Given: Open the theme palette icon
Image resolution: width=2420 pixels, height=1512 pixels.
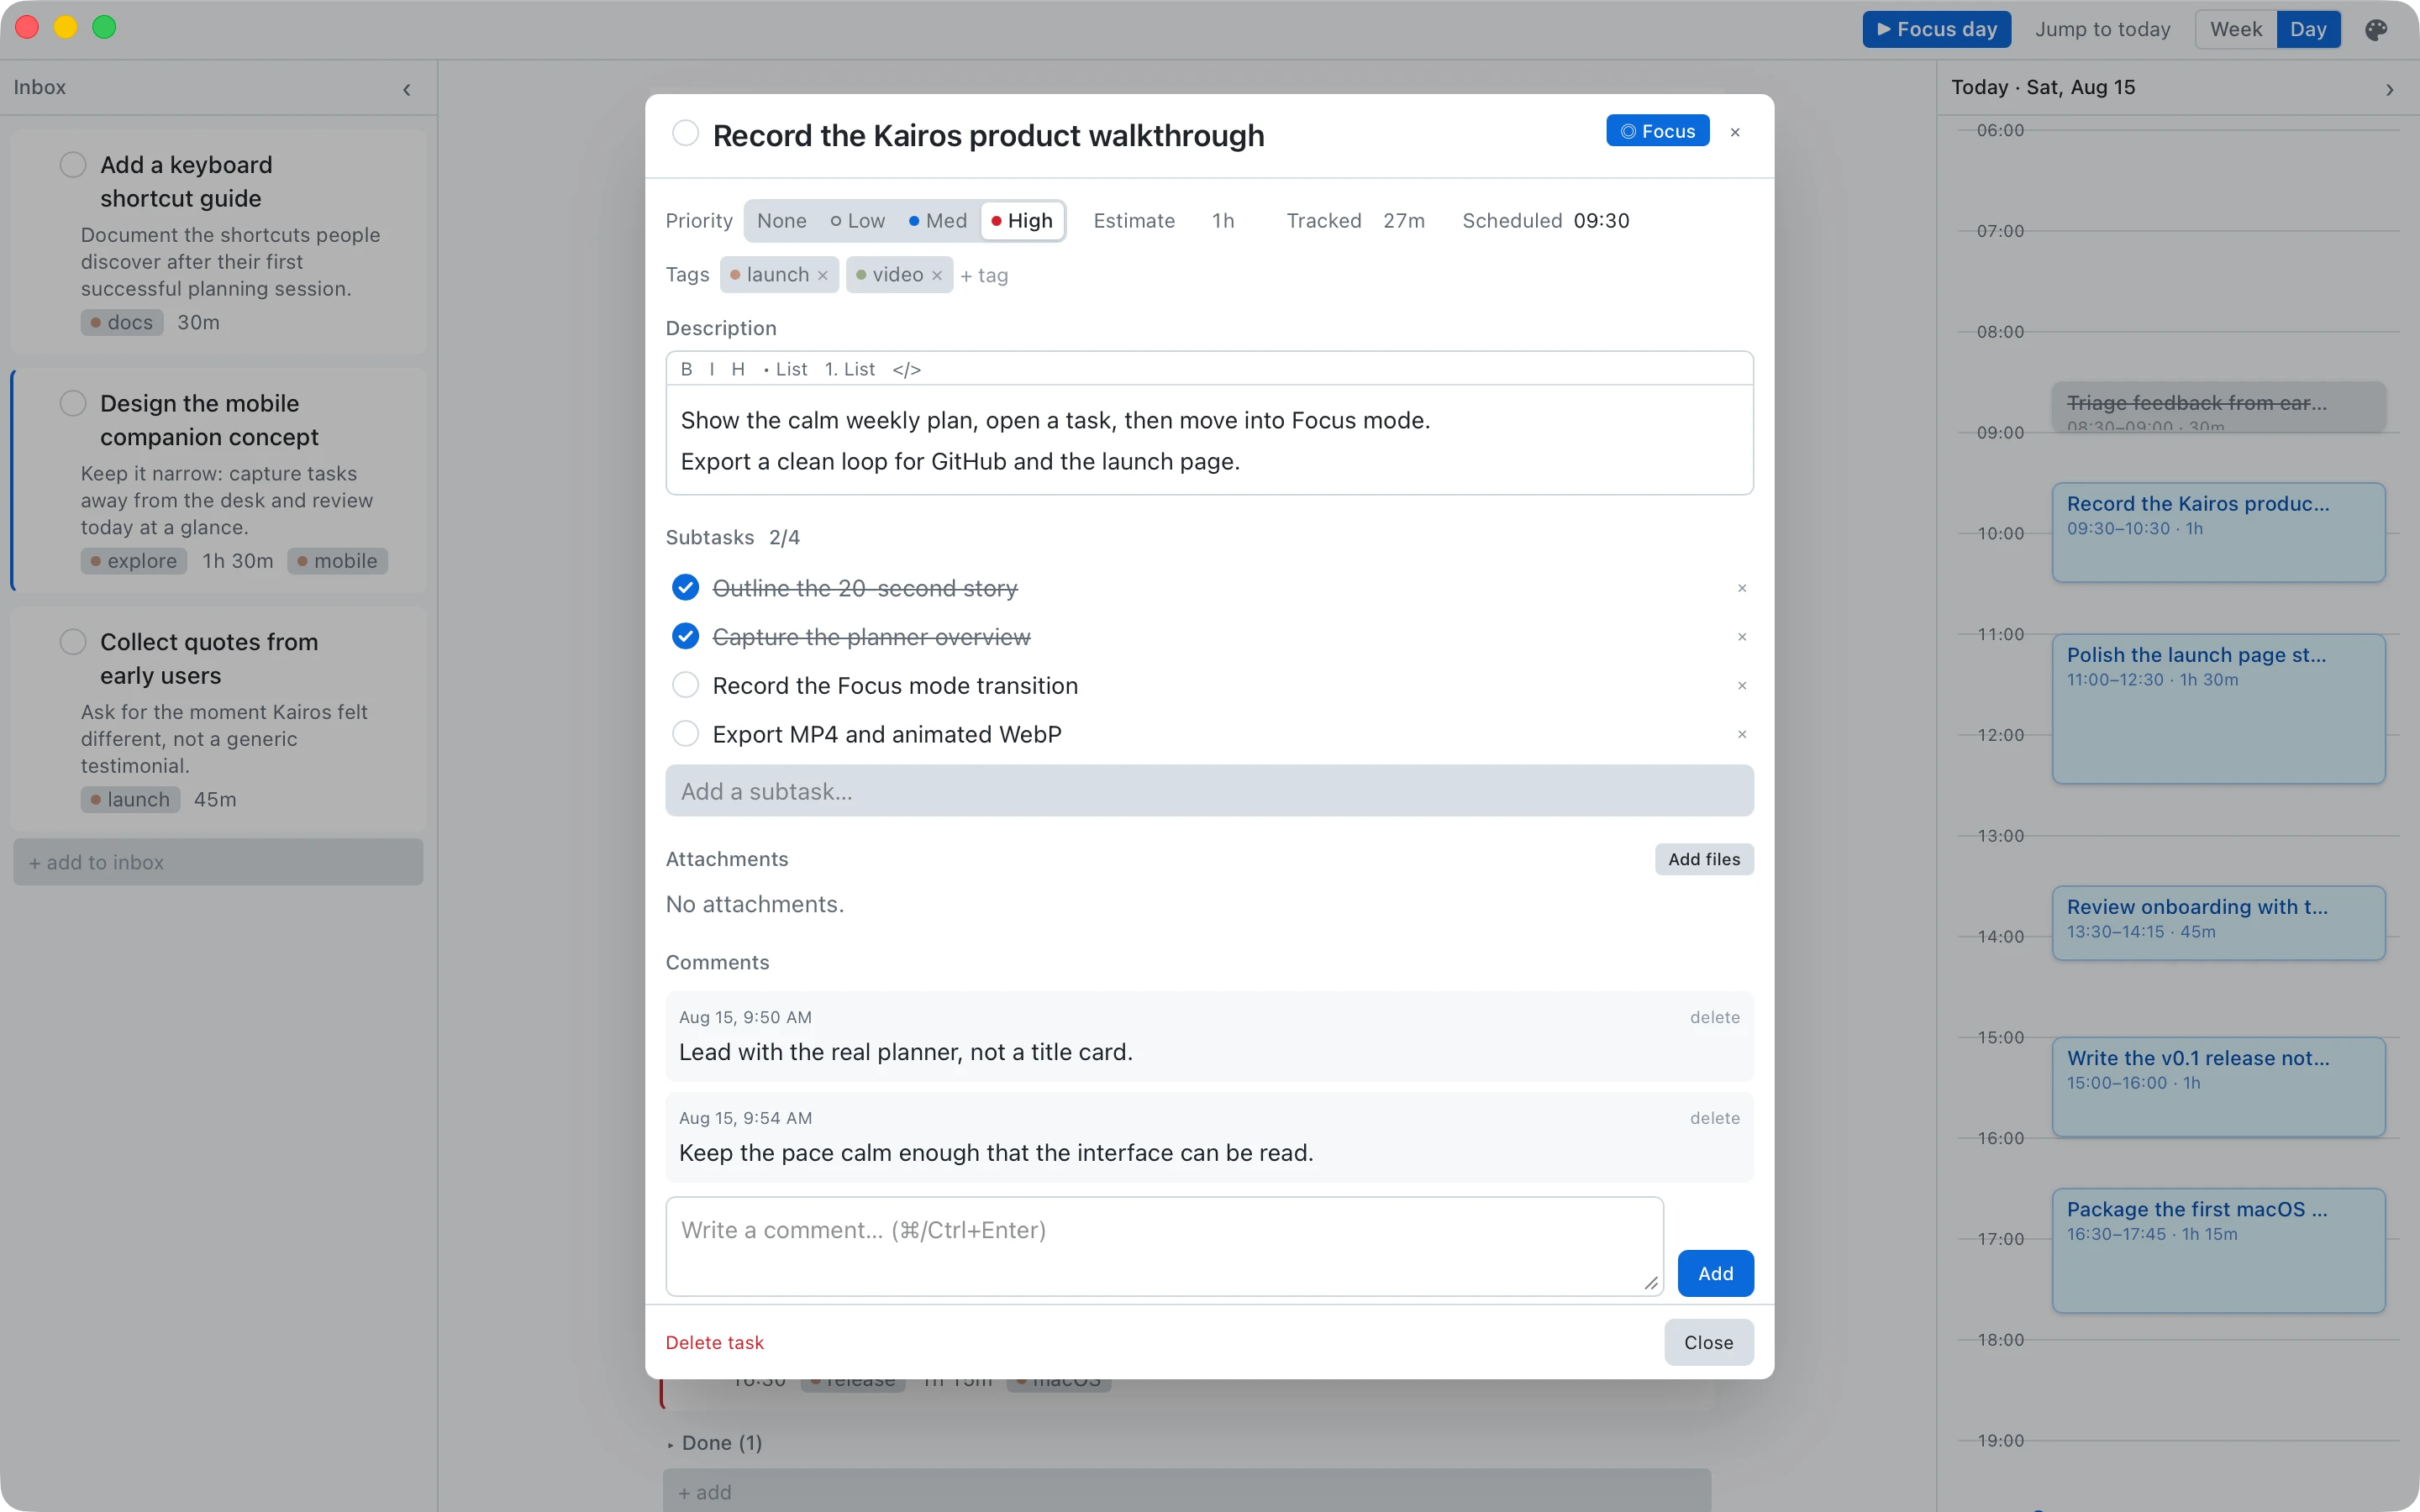Looking at the screenshot, I should pyautogui.click(x=2376, y=30).
